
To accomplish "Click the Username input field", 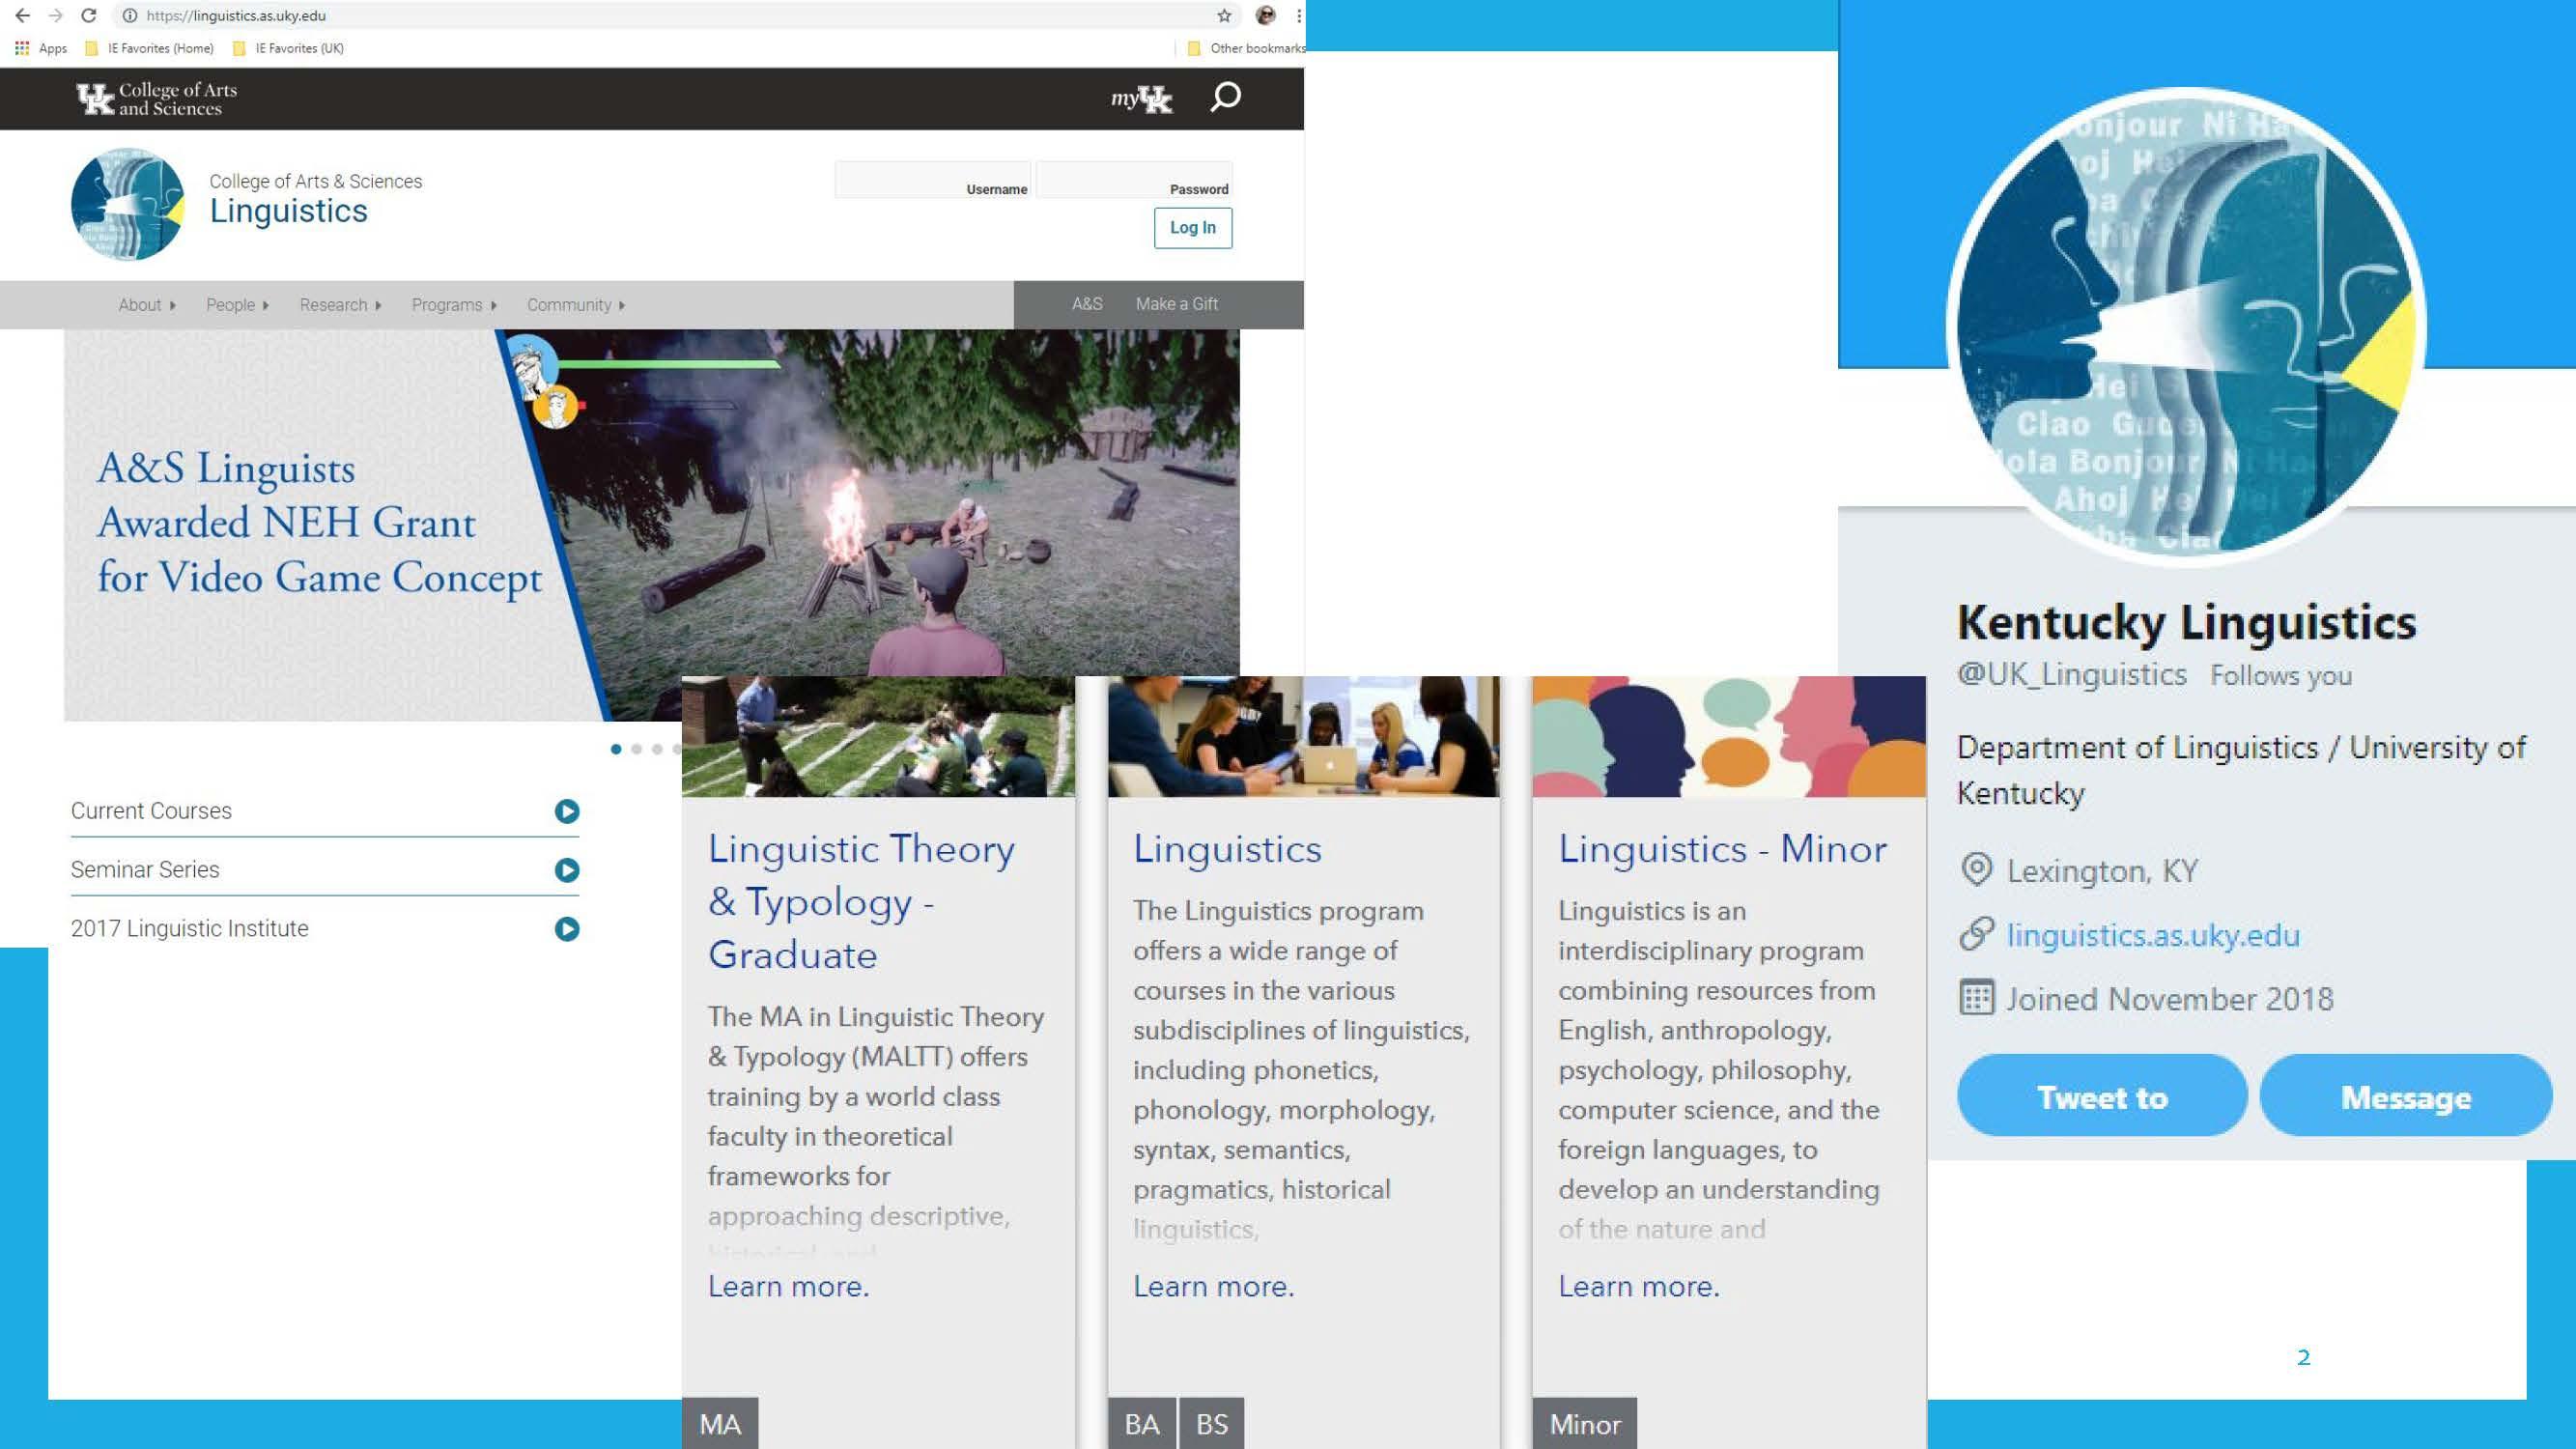I will pyautogui.click(x=933, y=180).
